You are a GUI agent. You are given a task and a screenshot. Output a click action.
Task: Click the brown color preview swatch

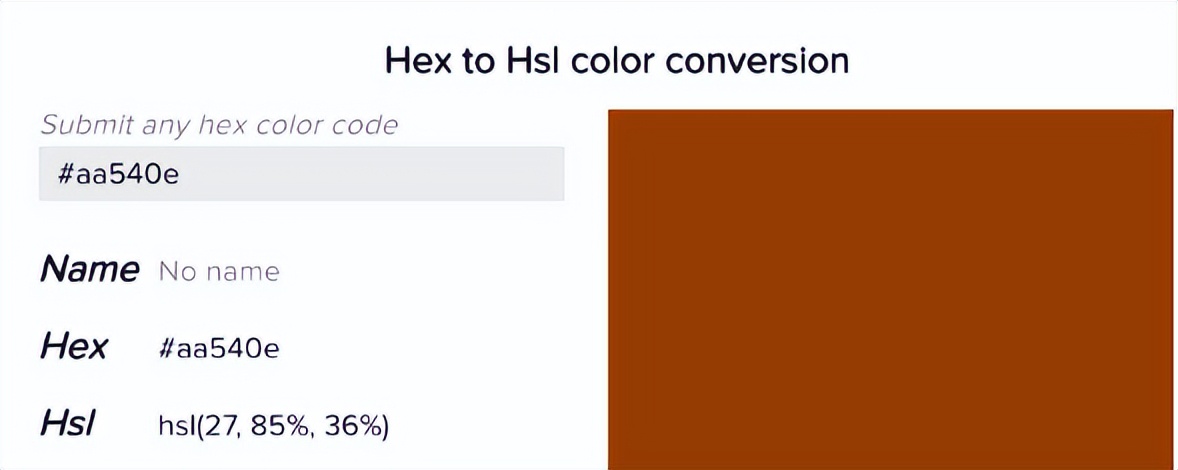point(890,289)
